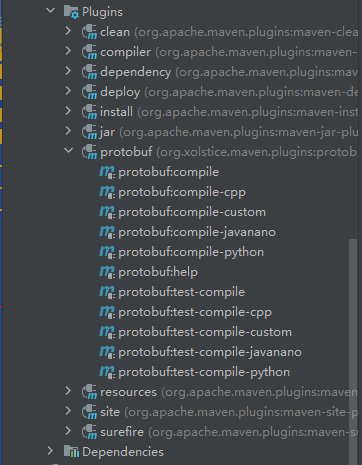Click the protobuf:help goal icon
Image resolution: width=362 pixels, height=465 pixels.
tap(107, 272)
